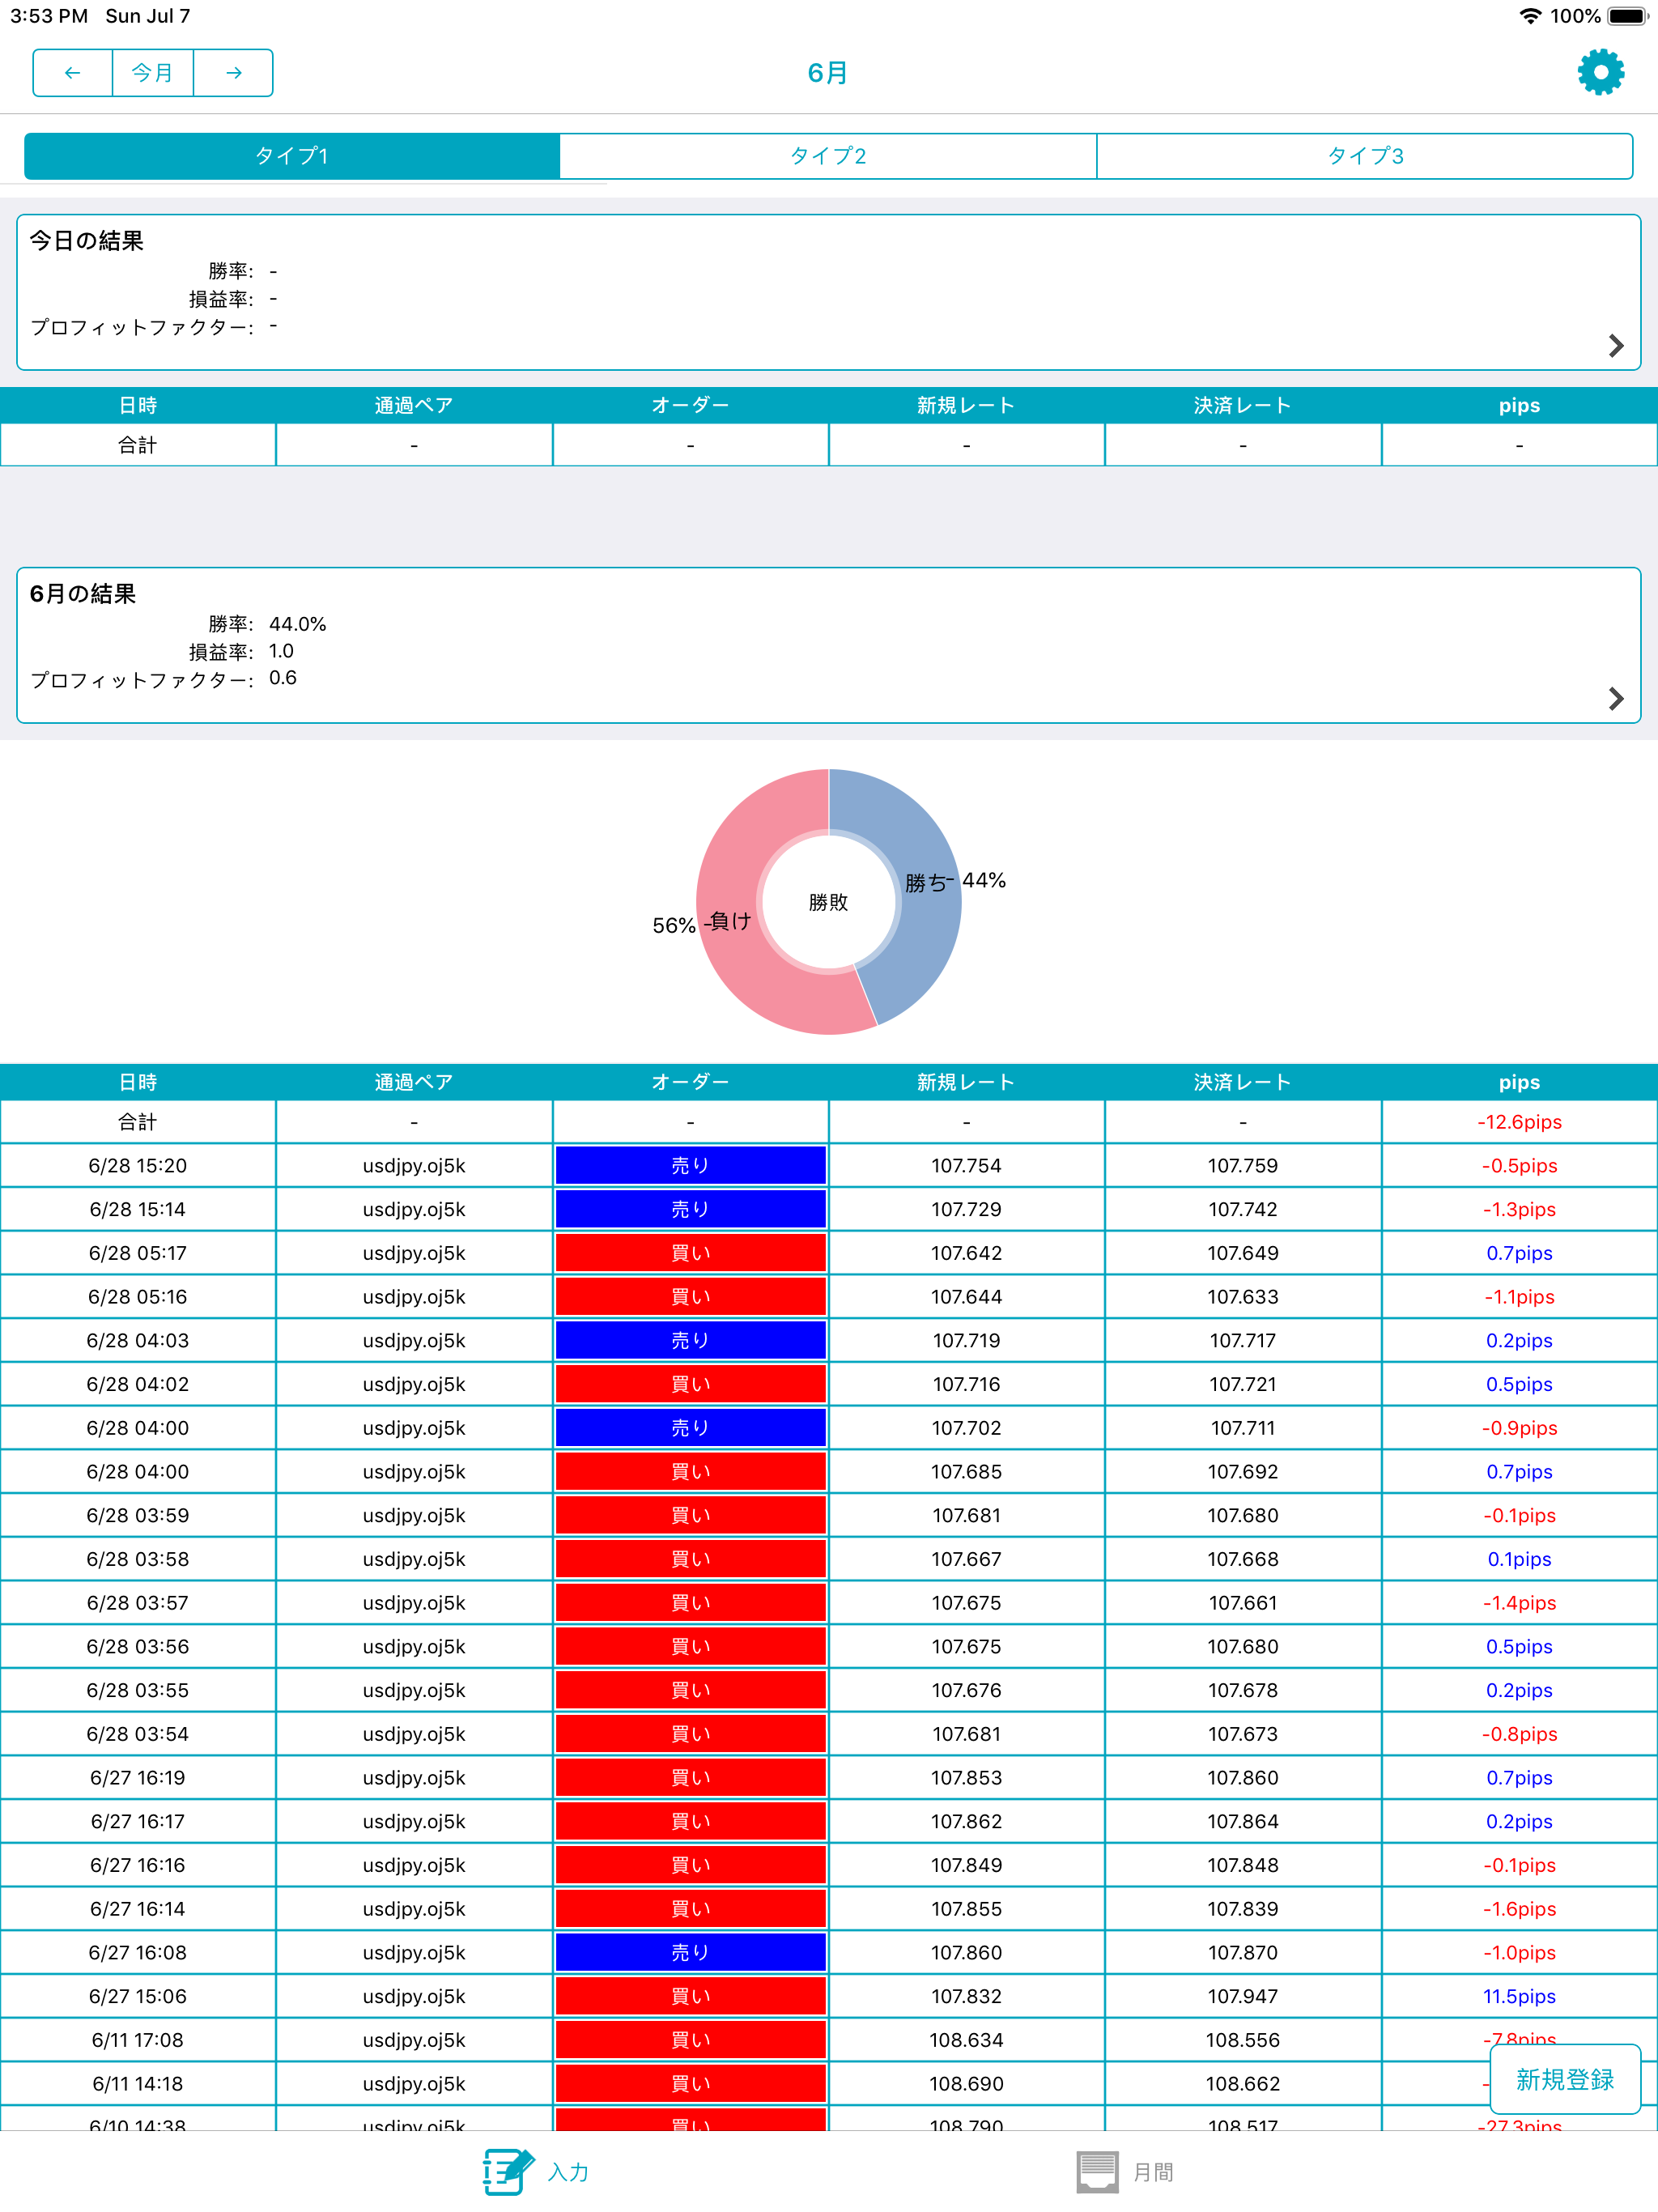Tap the 売り order at 6/27 16:08

click(690, 1952)
